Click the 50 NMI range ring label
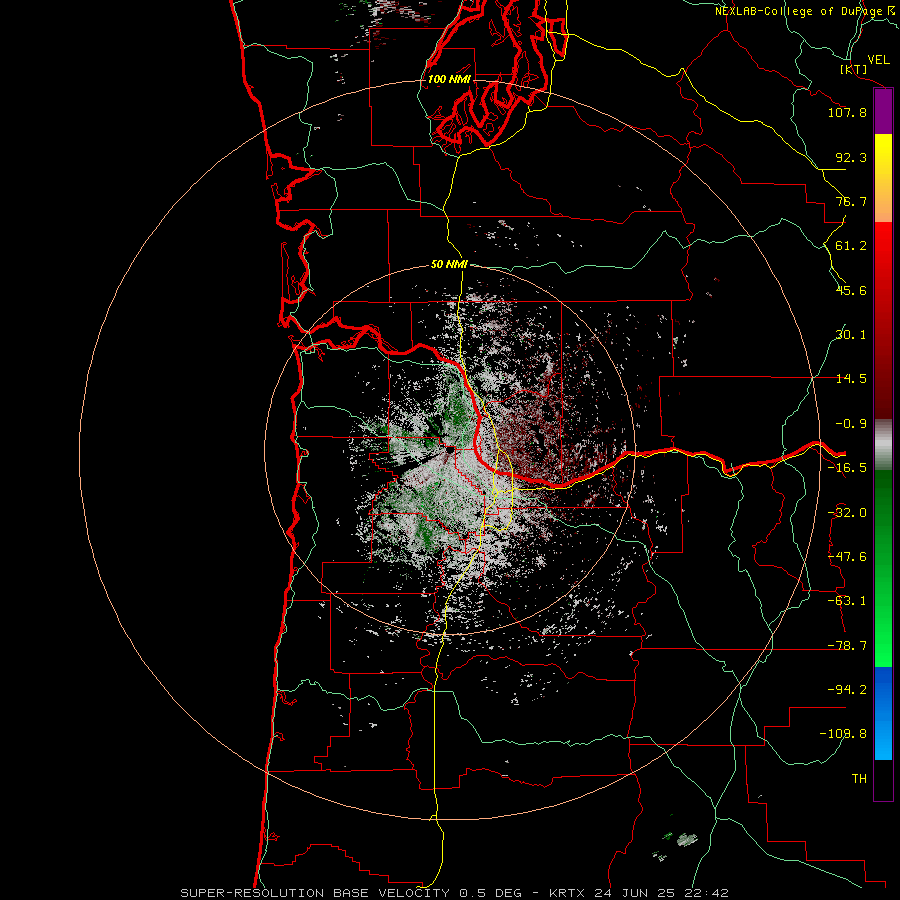This screenshot has width=900, height=900. tap(449, 264)
